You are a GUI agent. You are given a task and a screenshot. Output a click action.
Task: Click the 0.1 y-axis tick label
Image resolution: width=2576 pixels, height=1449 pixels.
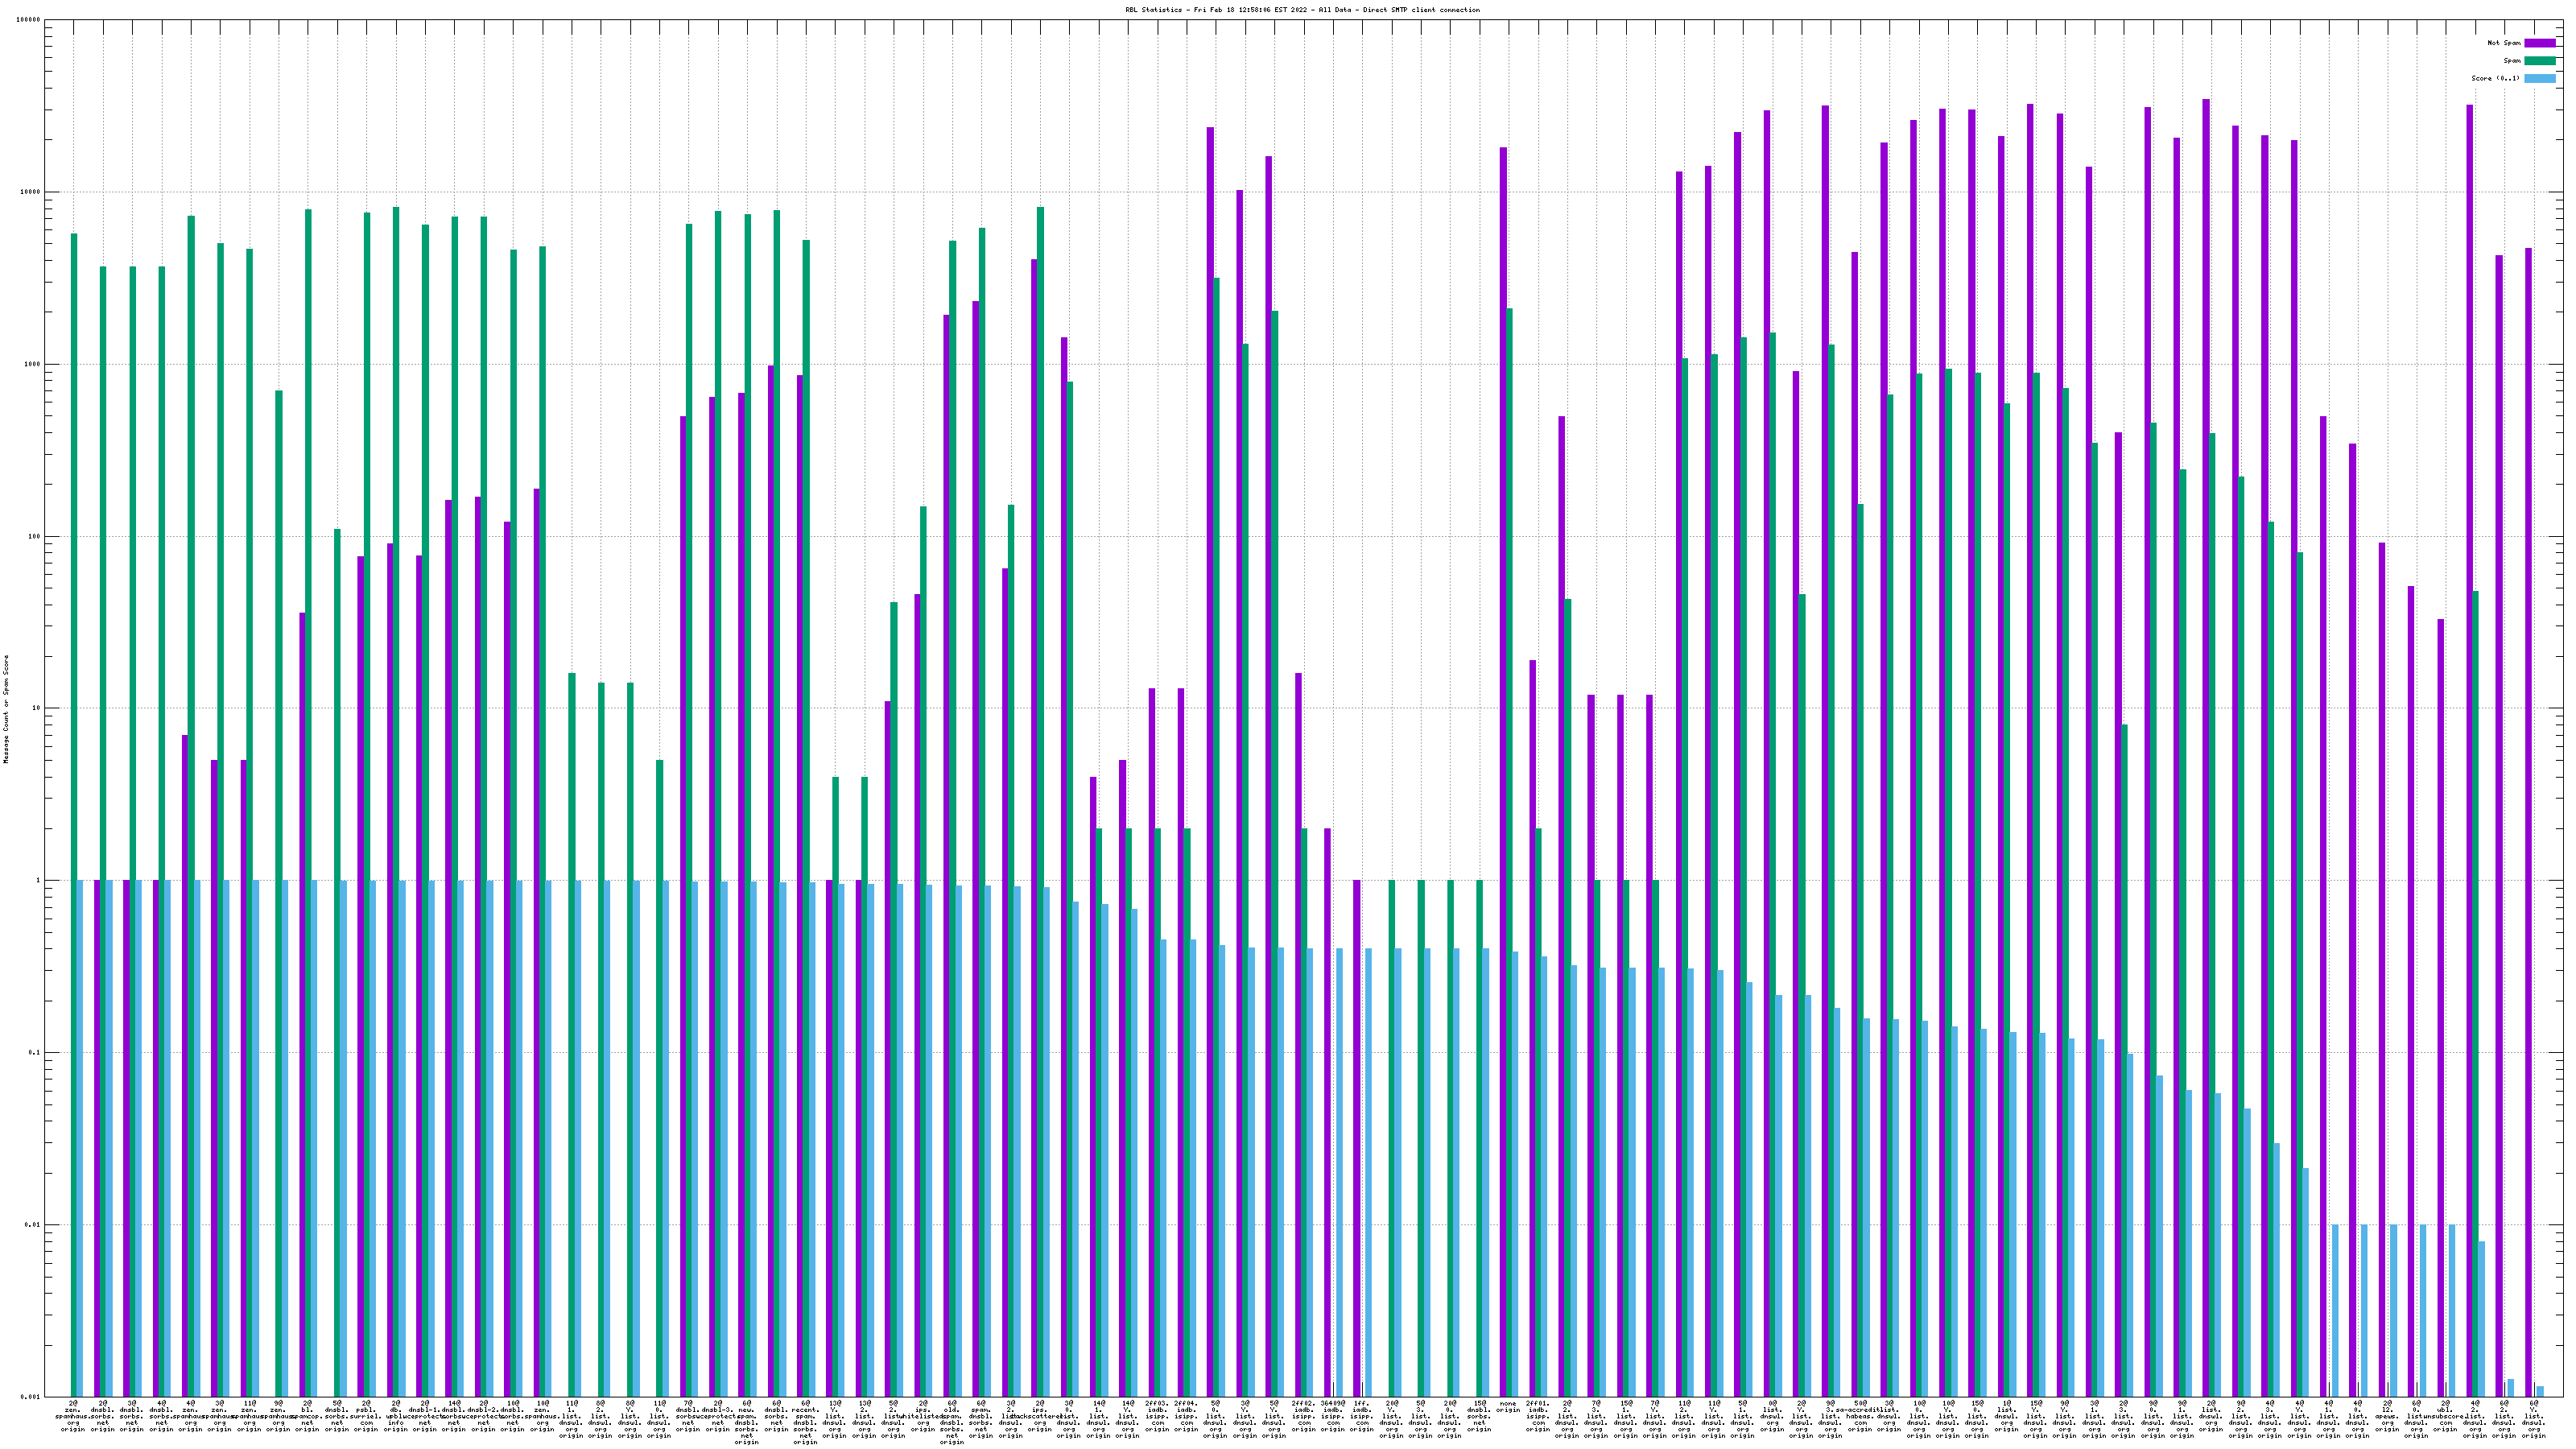35,1053
